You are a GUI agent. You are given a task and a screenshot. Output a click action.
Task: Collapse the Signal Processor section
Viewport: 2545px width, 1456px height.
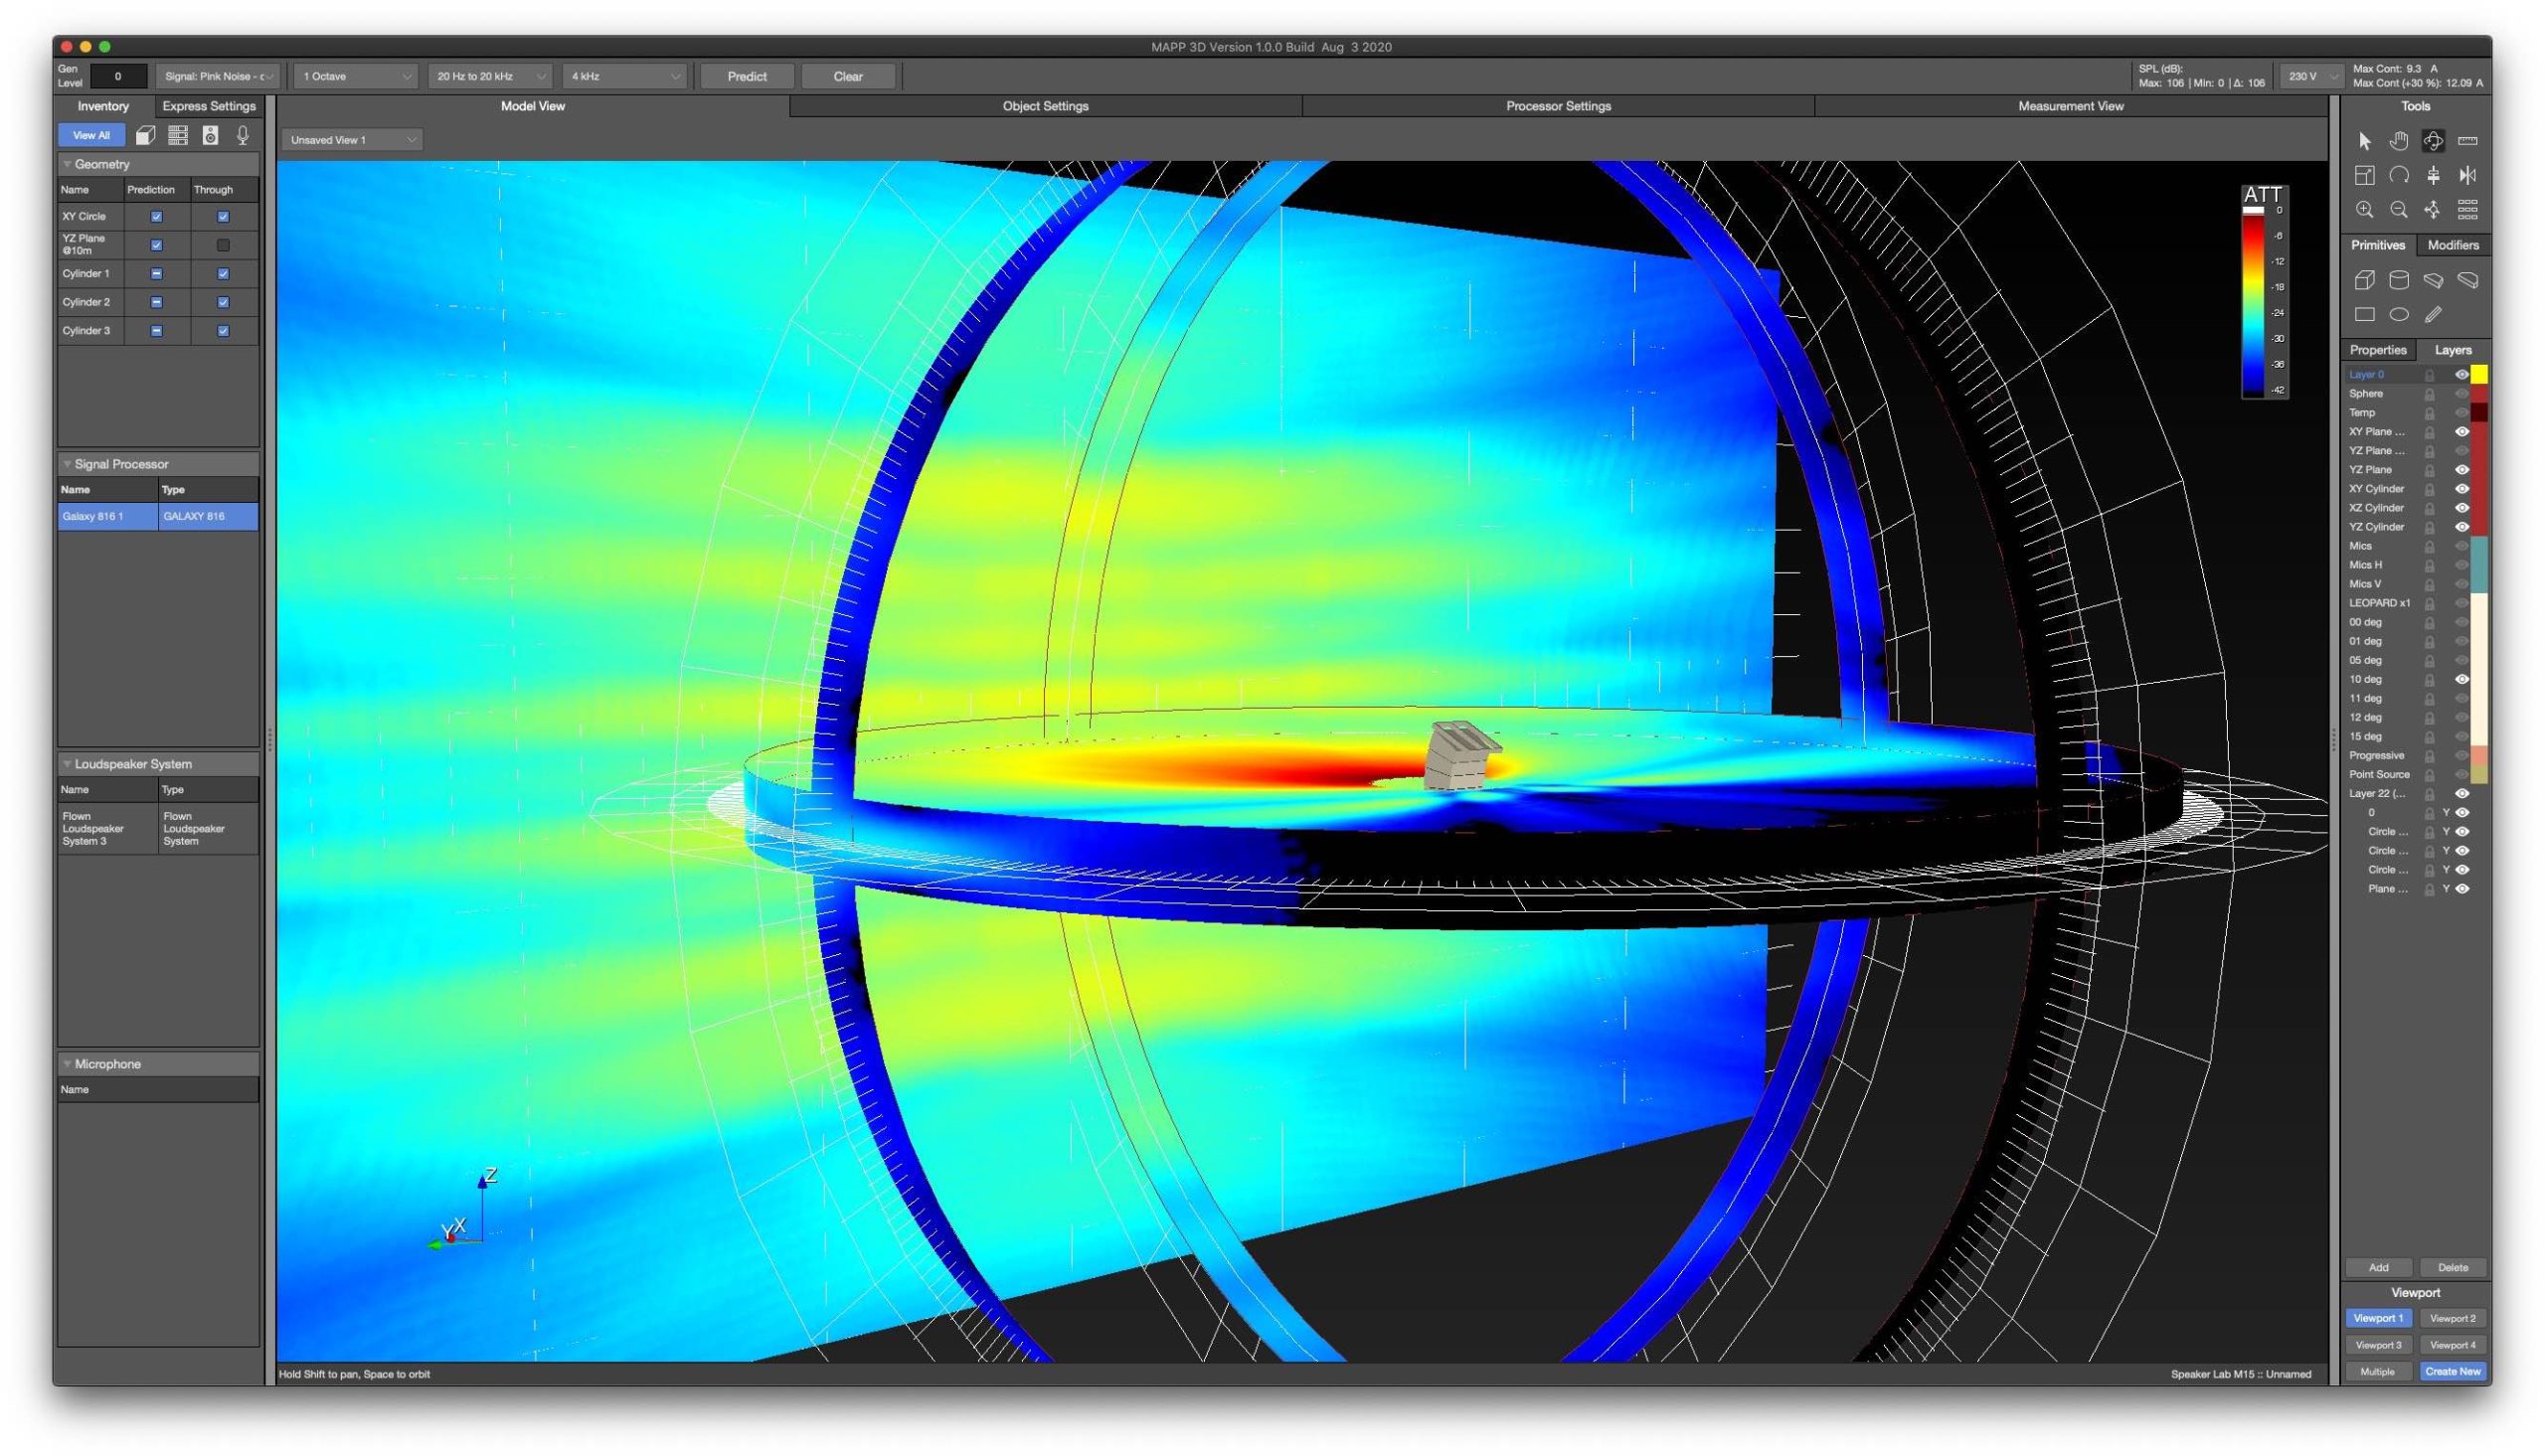[67, 464]
